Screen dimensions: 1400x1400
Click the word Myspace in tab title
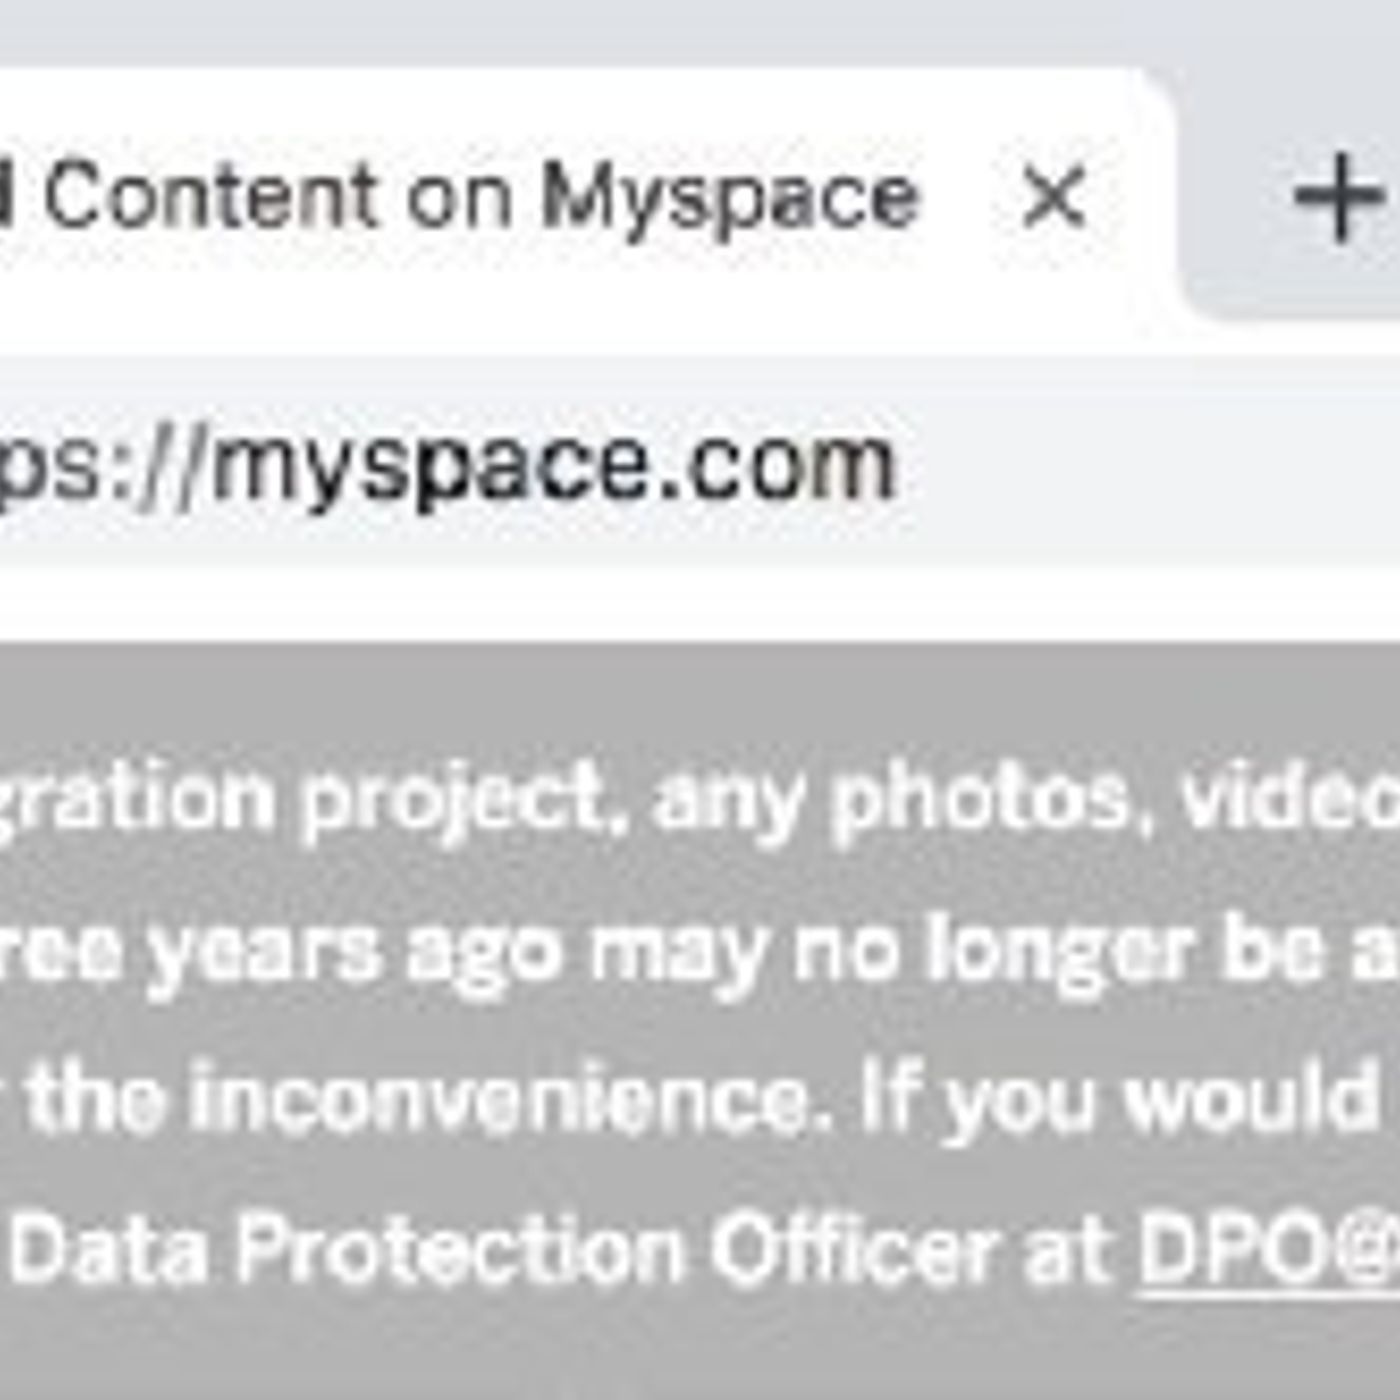(x=729, y=198)
